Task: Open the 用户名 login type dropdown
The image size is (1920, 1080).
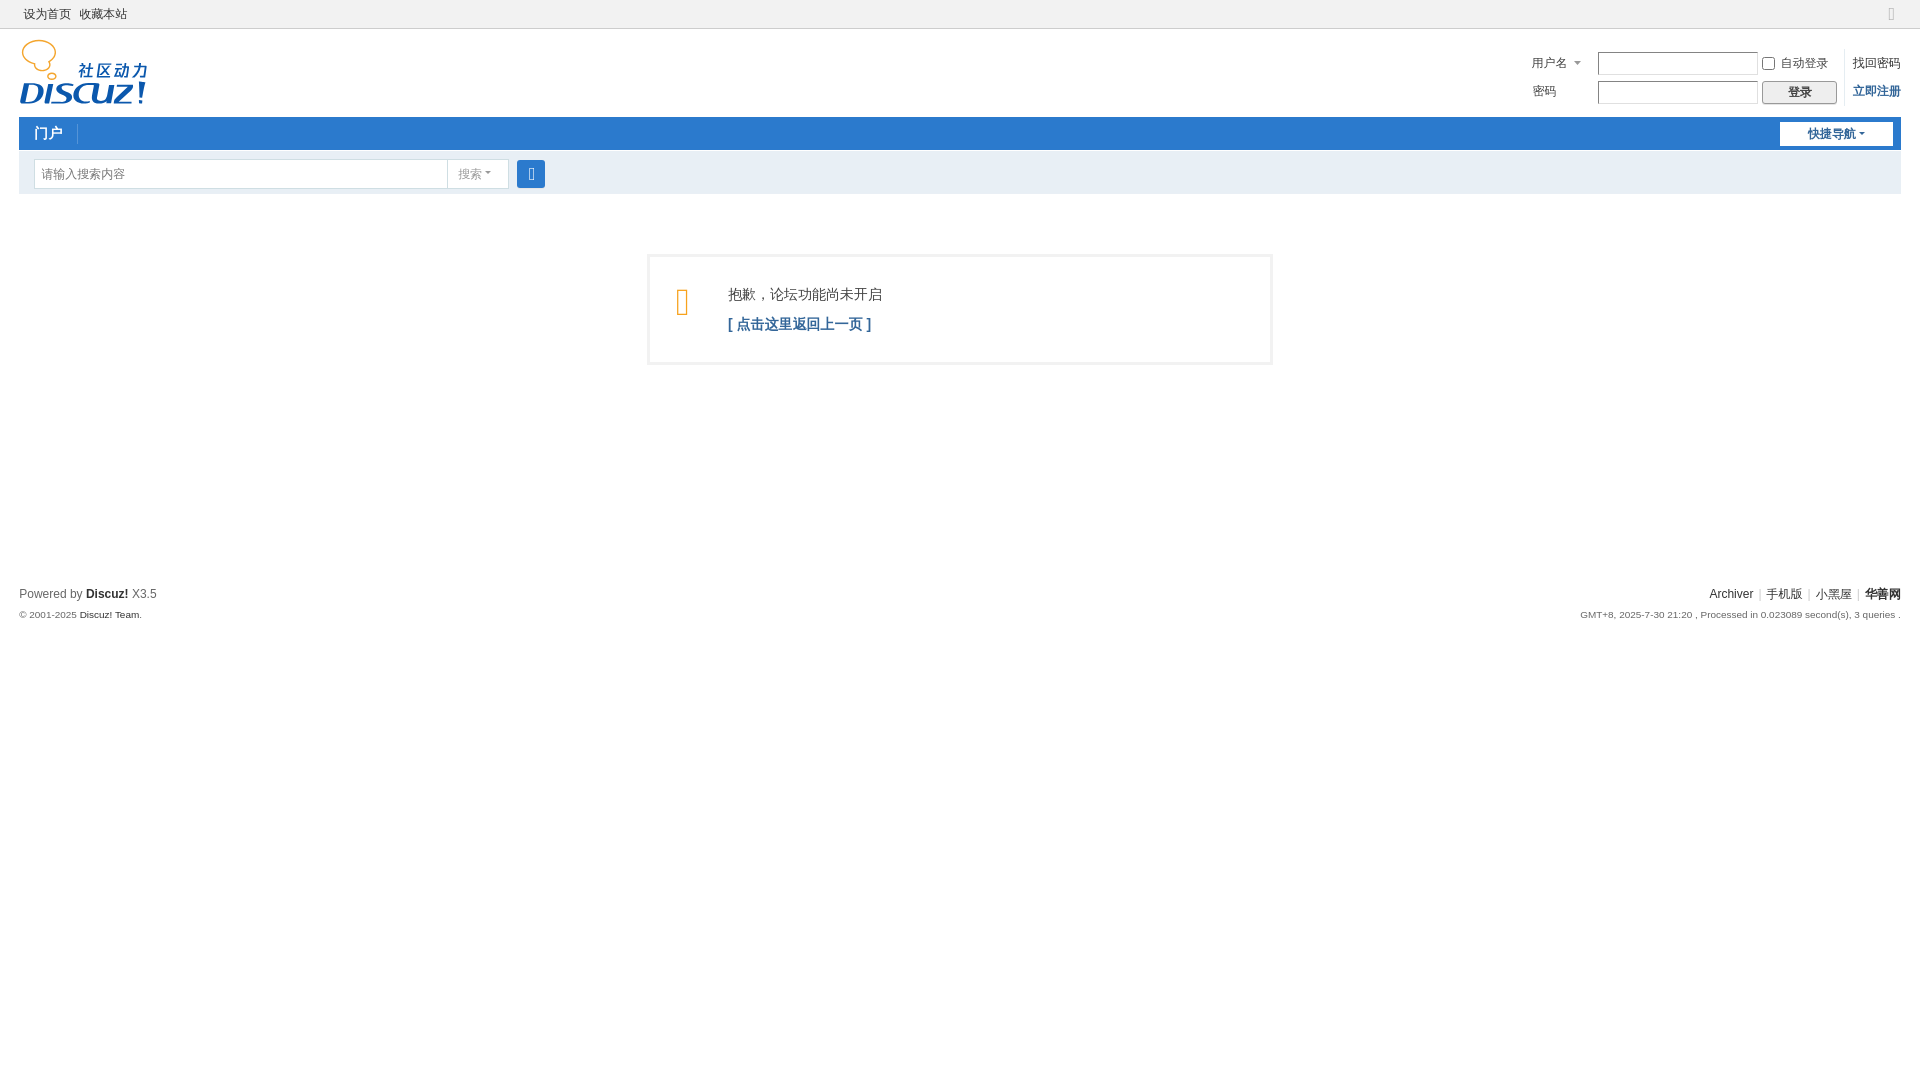Action: click(x=1556, y=63)
